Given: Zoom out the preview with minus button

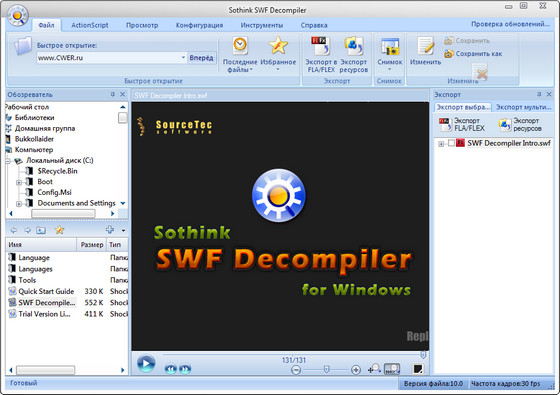Looking at the screenshot, I should [x=296, y=370].
